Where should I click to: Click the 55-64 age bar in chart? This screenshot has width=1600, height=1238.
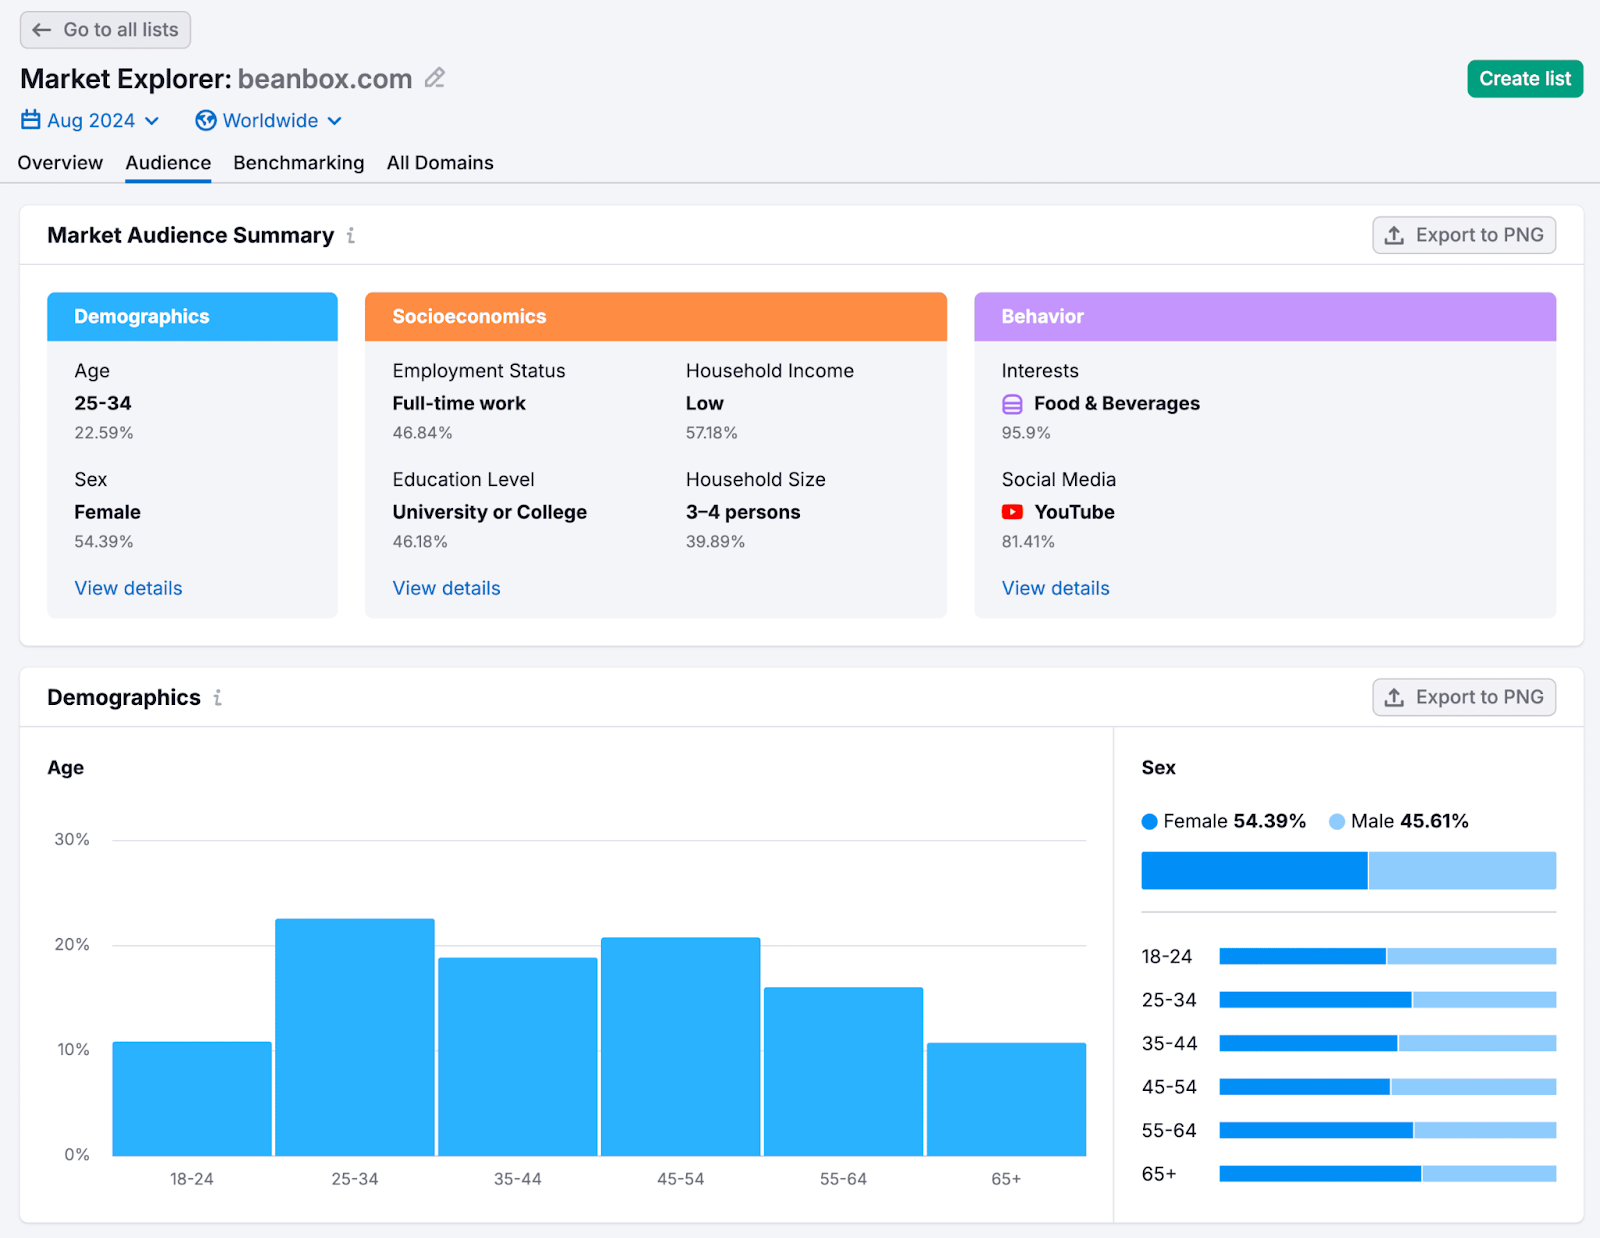coord(844,1072)
